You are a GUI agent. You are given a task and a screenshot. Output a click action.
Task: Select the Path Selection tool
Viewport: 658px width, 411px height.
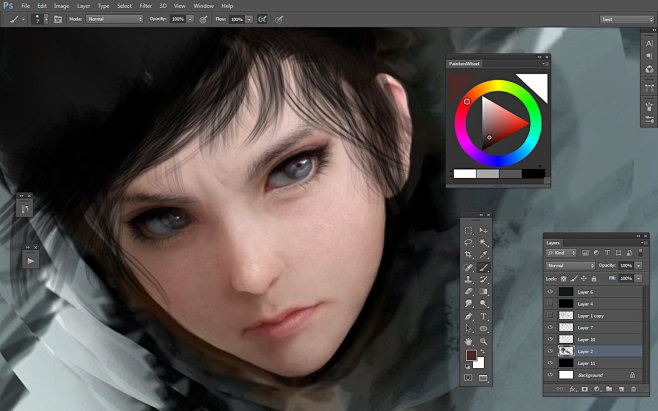pyautogui.click(x=469, y=329)
